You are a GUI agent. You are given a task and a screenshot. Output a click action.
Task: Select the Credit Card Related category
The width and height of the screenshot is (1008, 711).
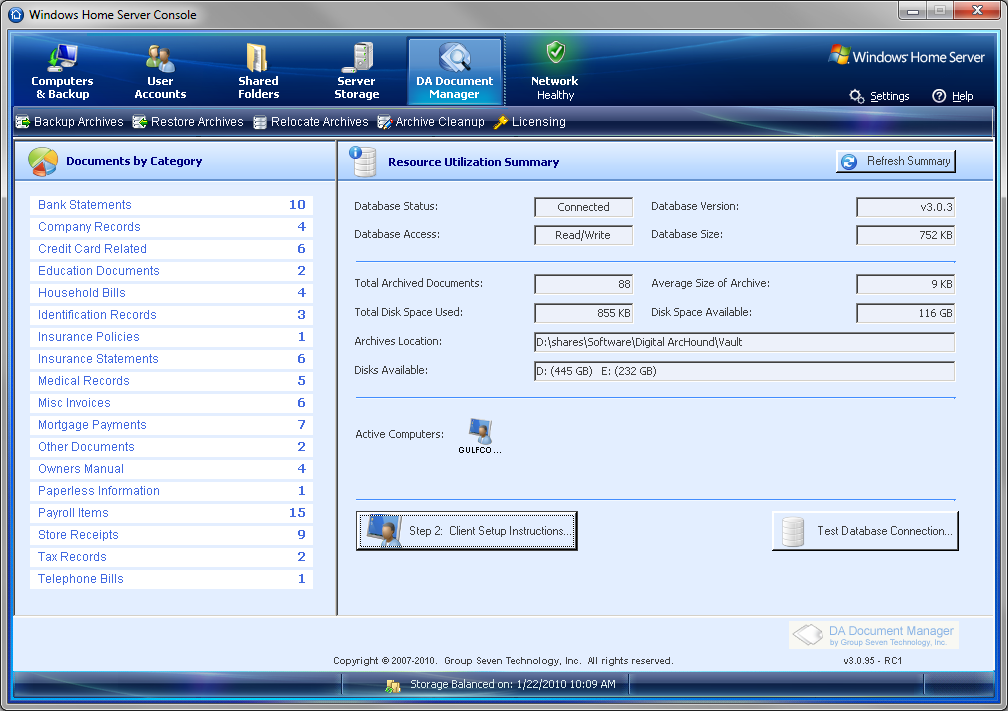coord(172,249)
